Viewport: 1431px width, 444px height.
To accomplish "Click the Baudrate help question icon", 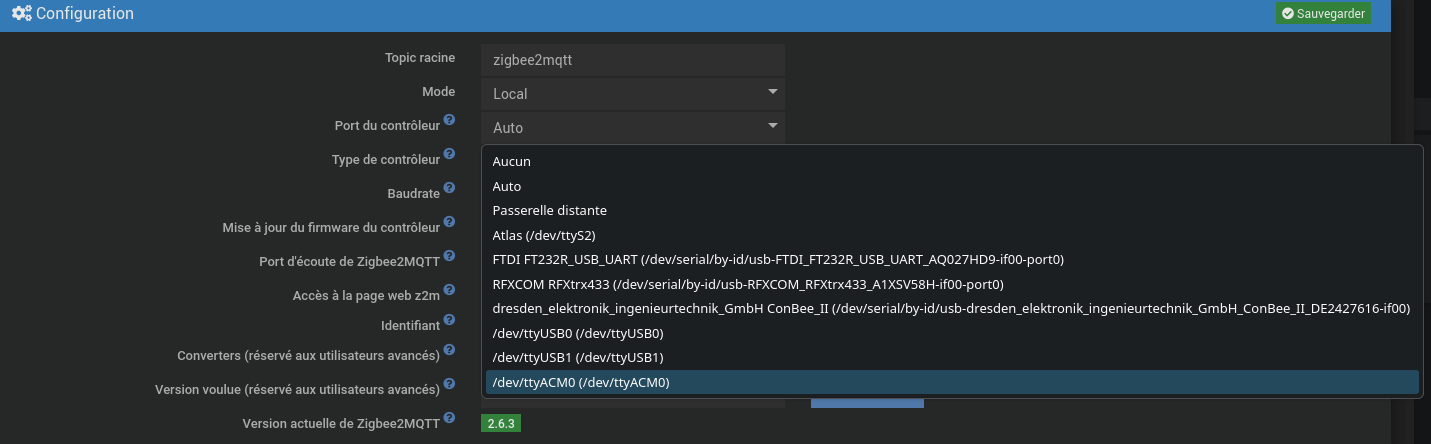I will [450, 188].
